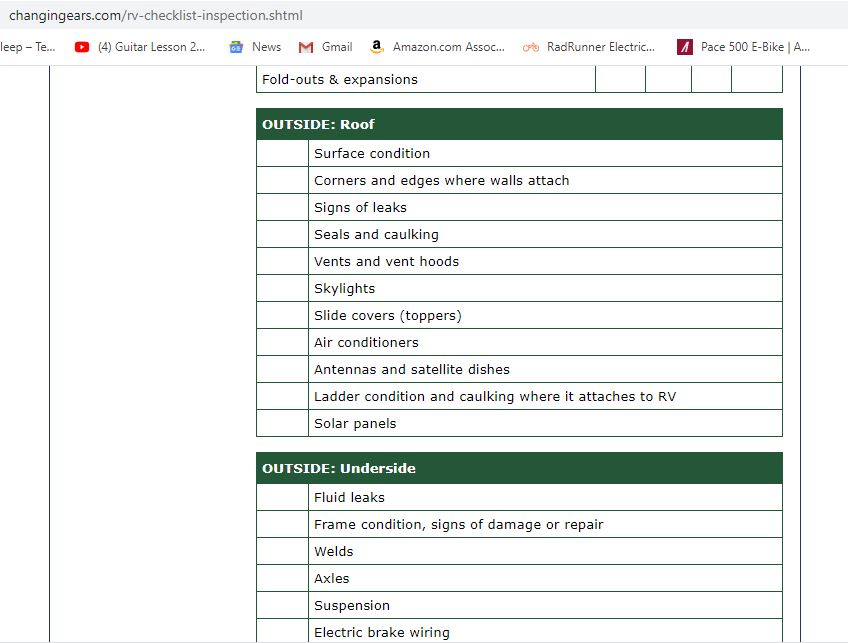The image size is (848, 643).
Task: Click the first box in Fold-outs & expansions row
Action: [x=620, y=80]
